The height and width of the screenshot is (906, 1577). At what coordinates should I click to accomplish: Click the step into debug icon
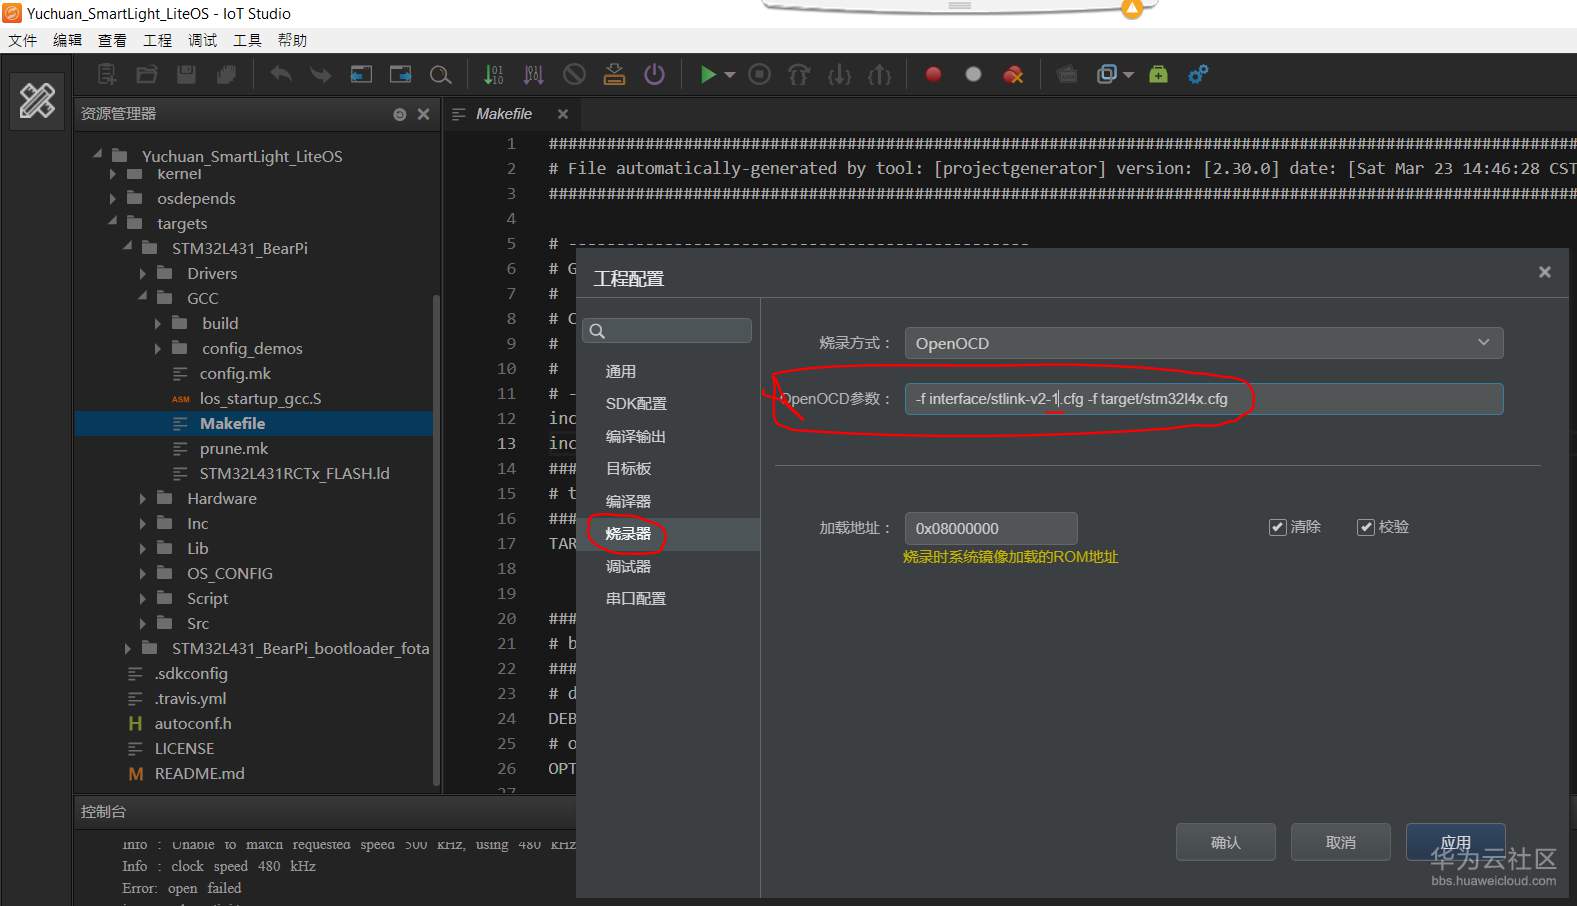[x=839, y=74]
